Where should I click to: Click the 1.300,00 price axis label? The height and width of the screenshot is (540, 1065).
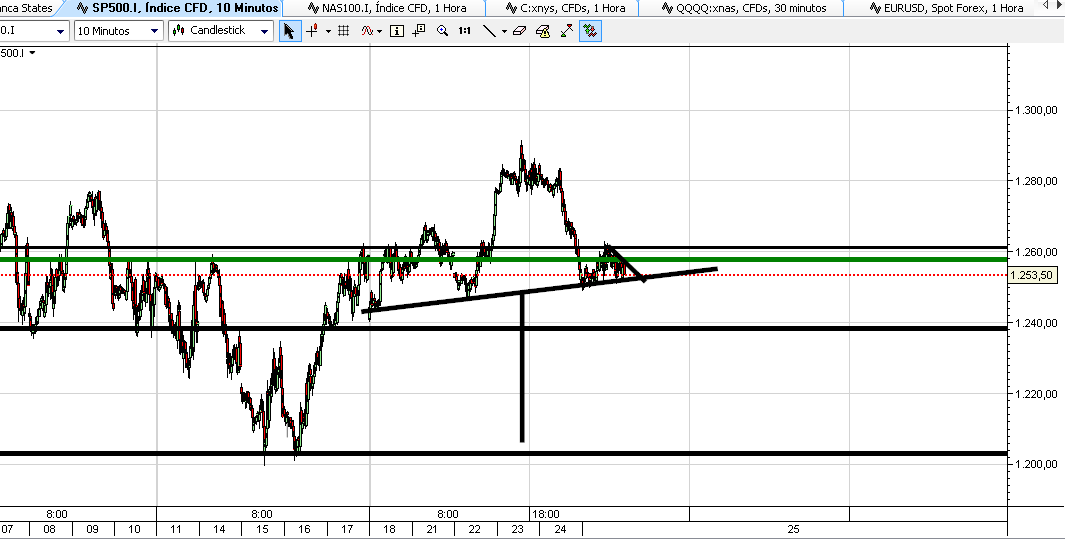click(x=1036, y=110)
